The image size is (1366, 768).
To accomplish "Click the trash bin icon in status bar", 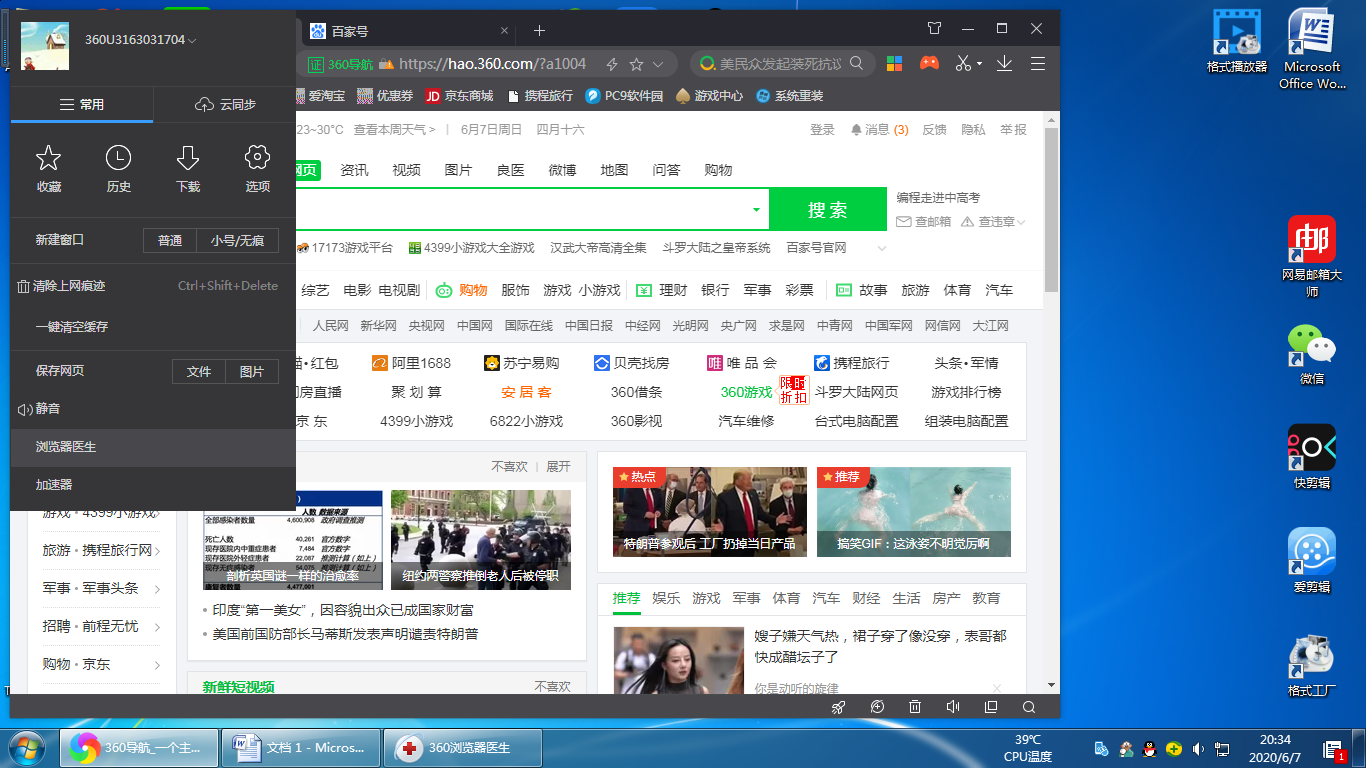I will pyautogui.click(x=915, y=707).
